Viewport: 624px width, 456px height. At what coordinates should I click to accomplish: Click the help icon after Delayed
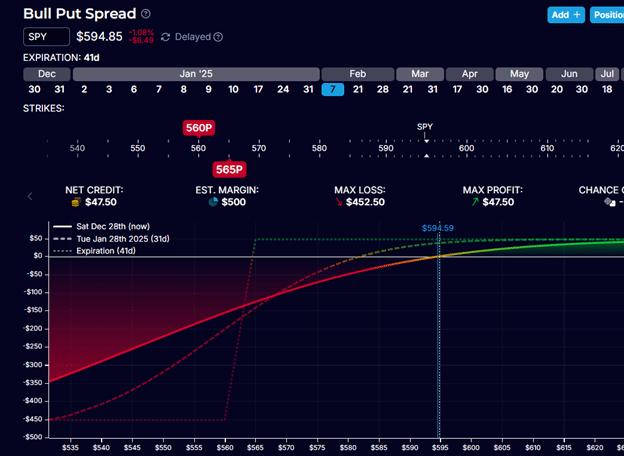coord(218,37)
